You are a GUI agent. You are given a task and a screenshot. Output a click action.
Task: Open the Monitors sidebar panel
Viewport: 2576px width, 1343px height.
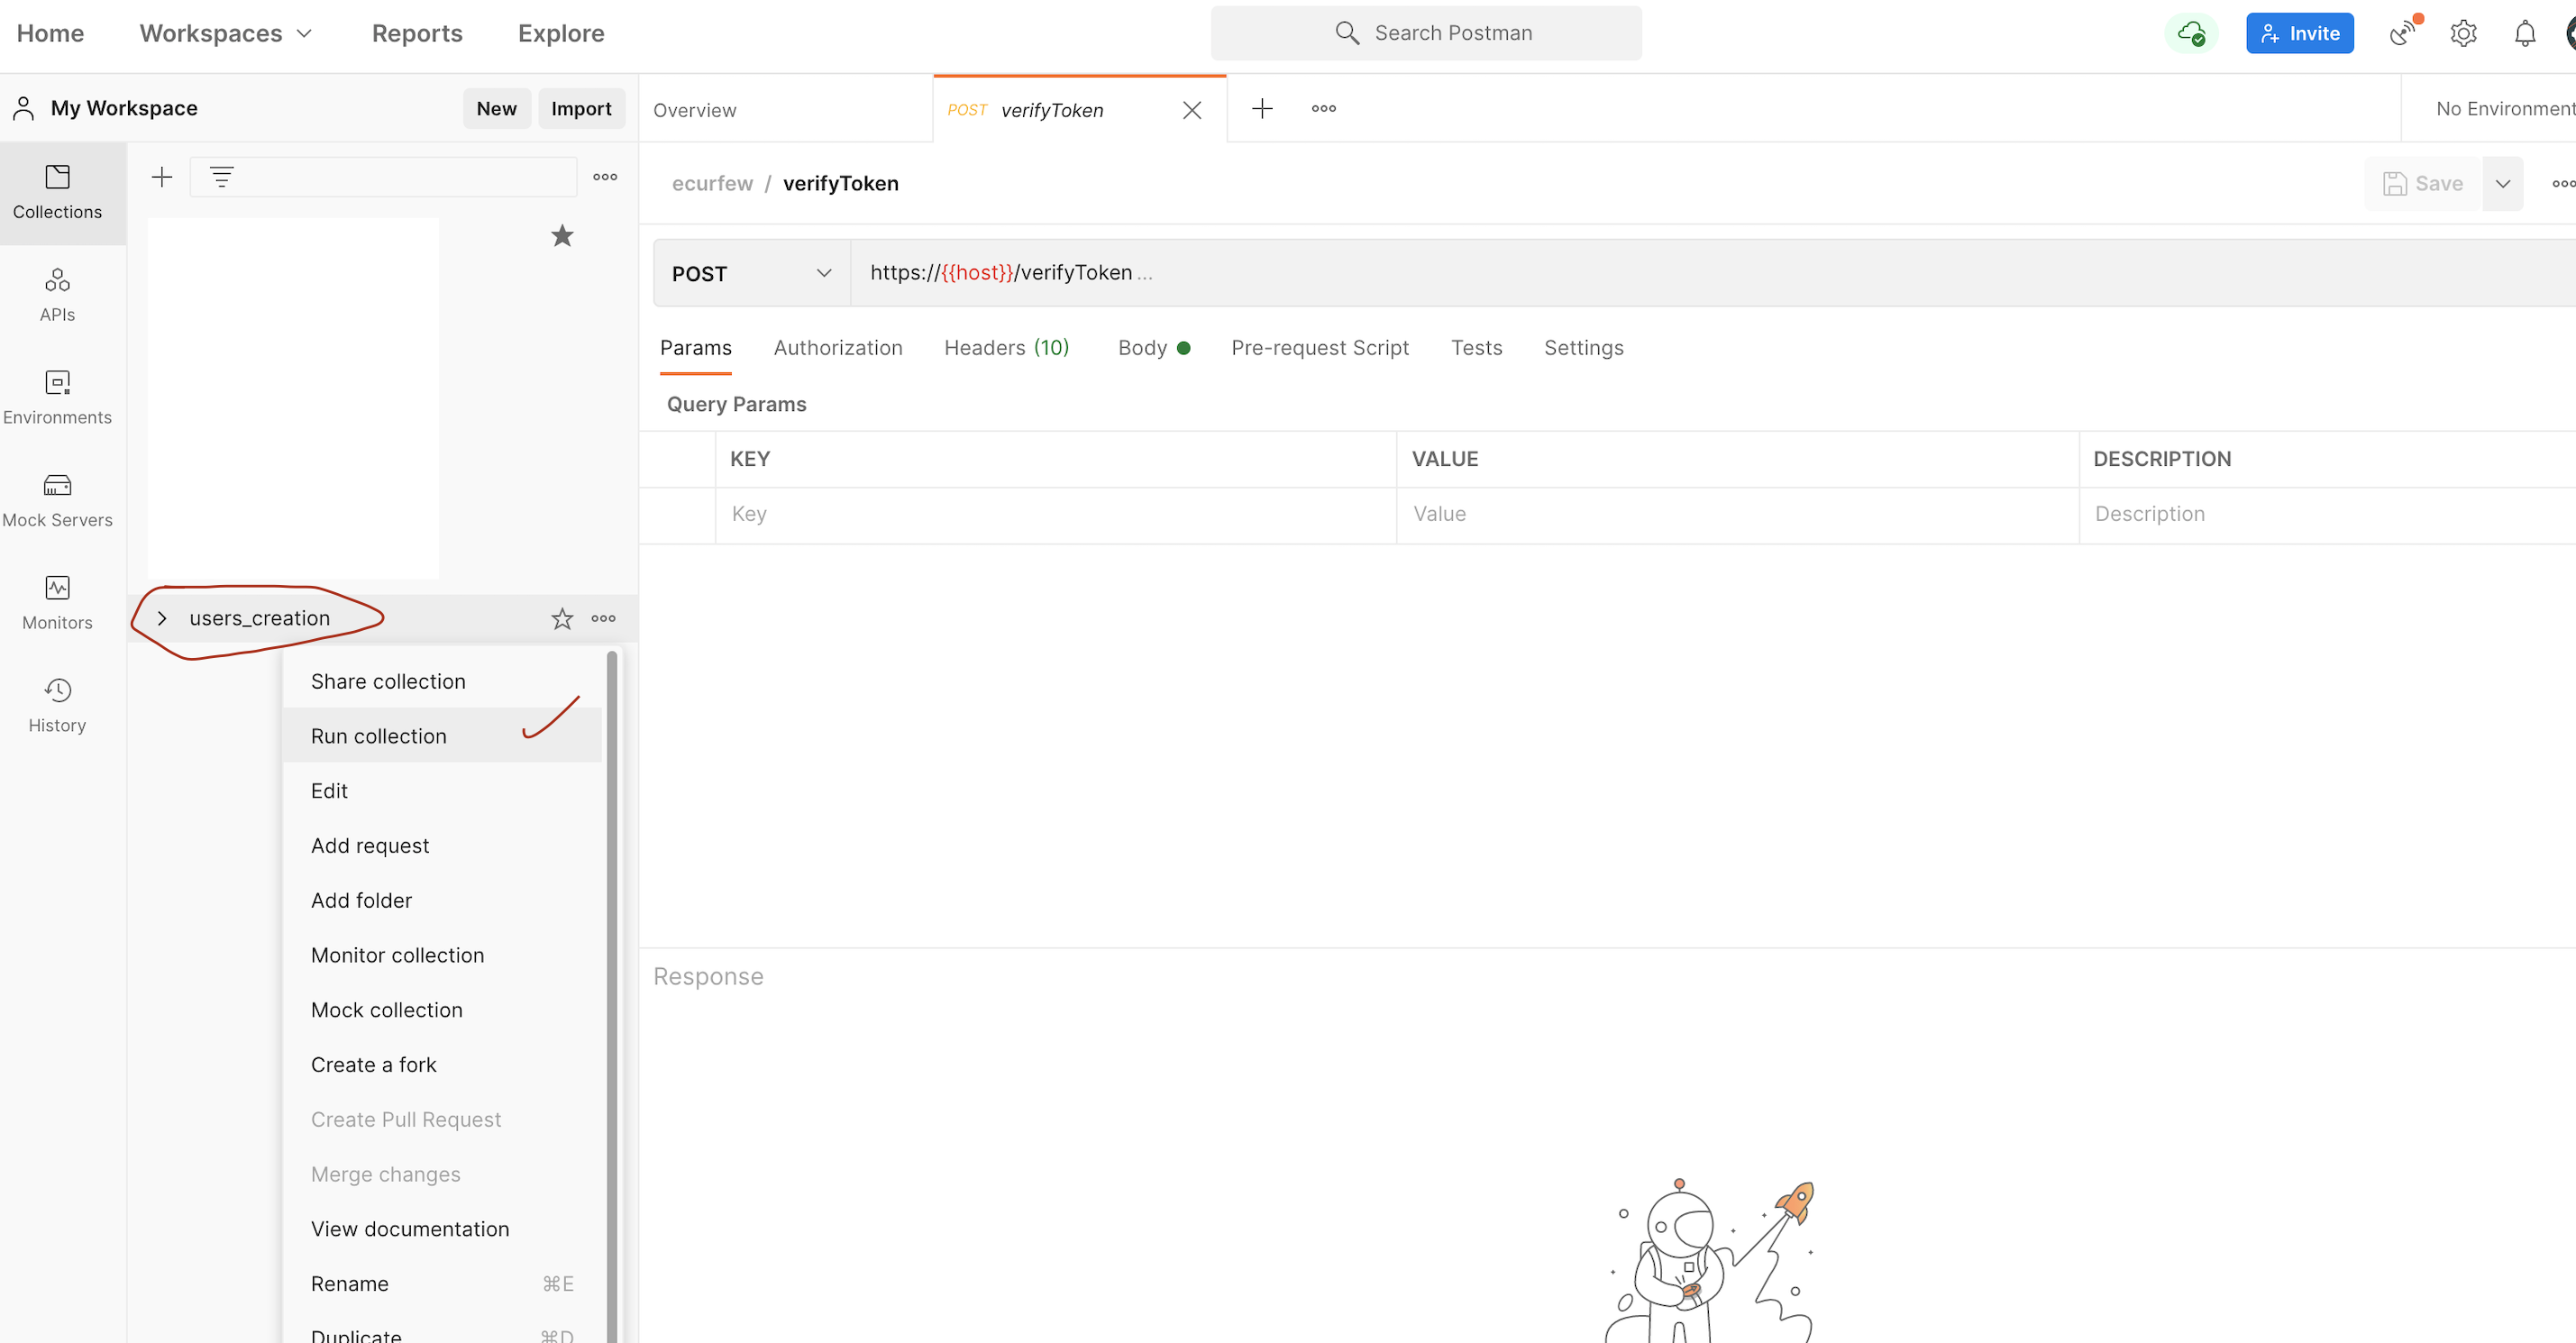(x=57, y=602)
